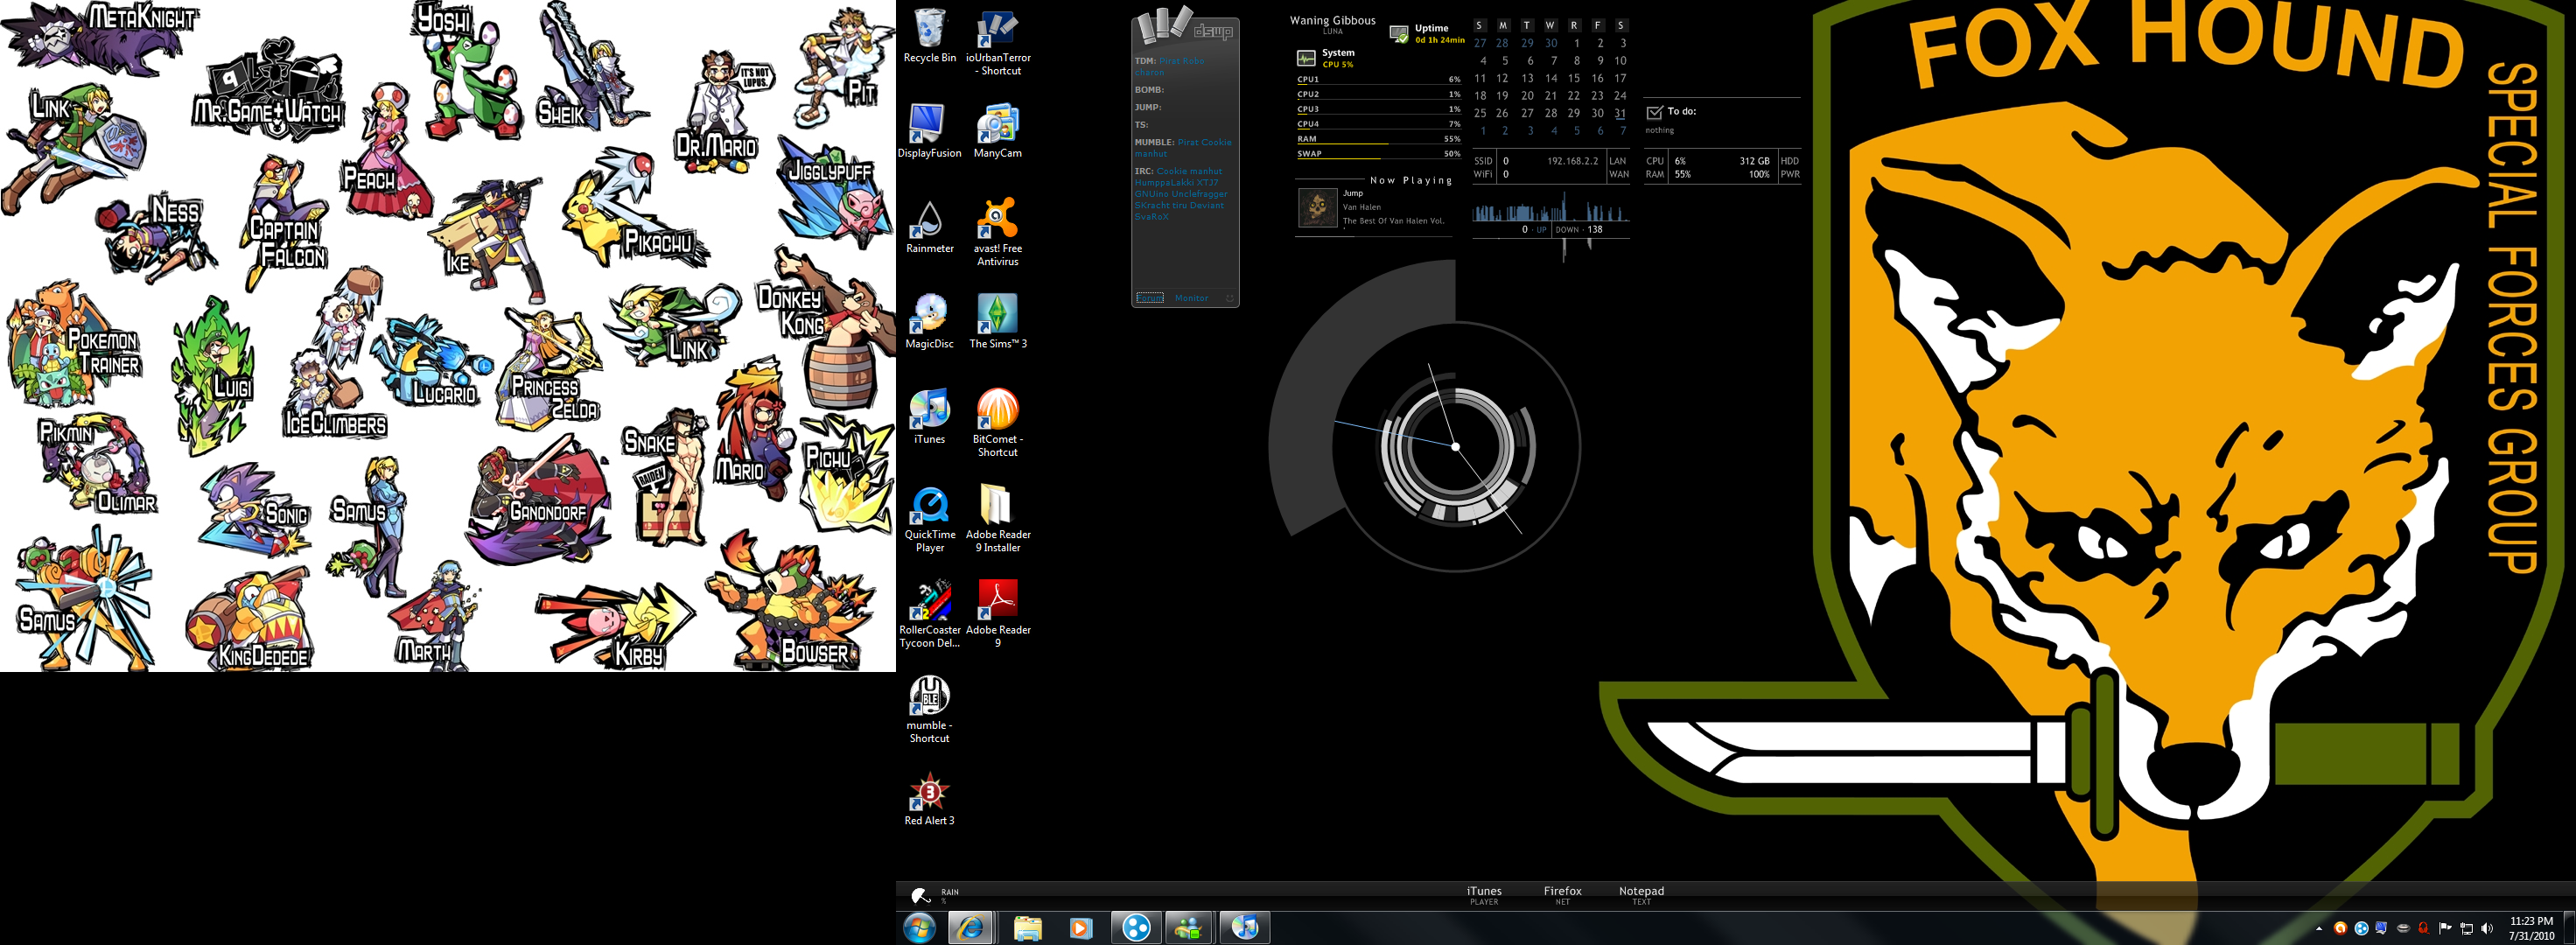
Task: Click the System CPU graph icon
Action: point(1306,58)
